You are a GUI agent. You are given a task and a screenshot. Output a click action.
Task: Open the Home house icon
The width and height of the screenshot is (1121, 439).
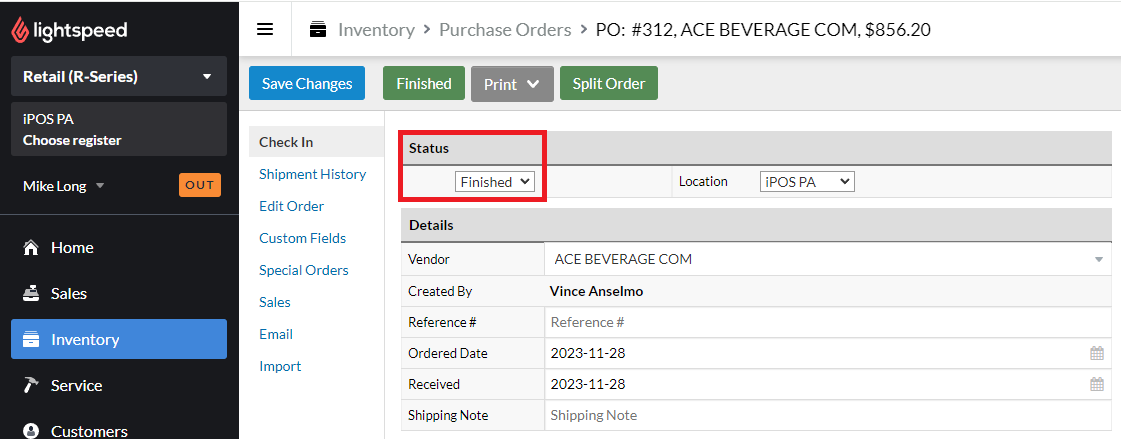(x=31, y=247)
